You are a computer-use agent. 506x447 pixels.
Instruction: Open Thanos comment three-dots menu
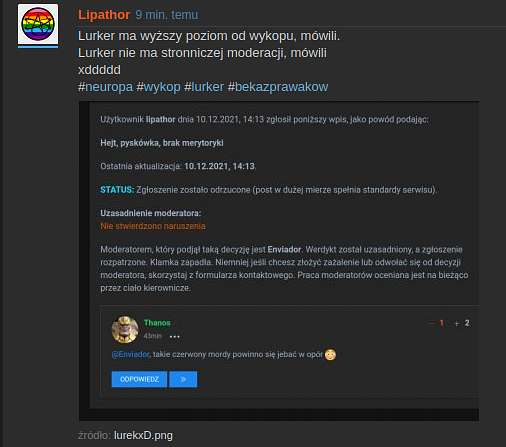click(175, 337)
